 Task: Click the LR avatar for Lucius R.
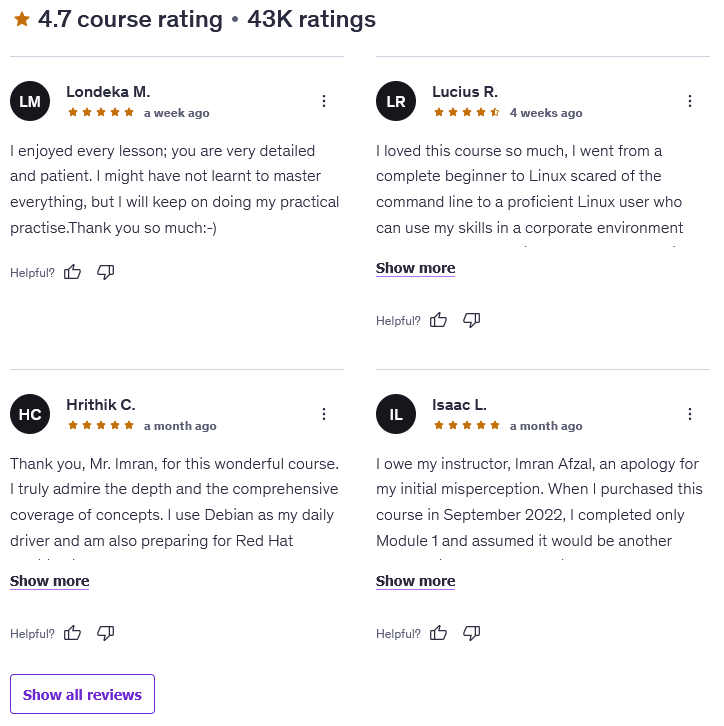(x=396, y=101)
